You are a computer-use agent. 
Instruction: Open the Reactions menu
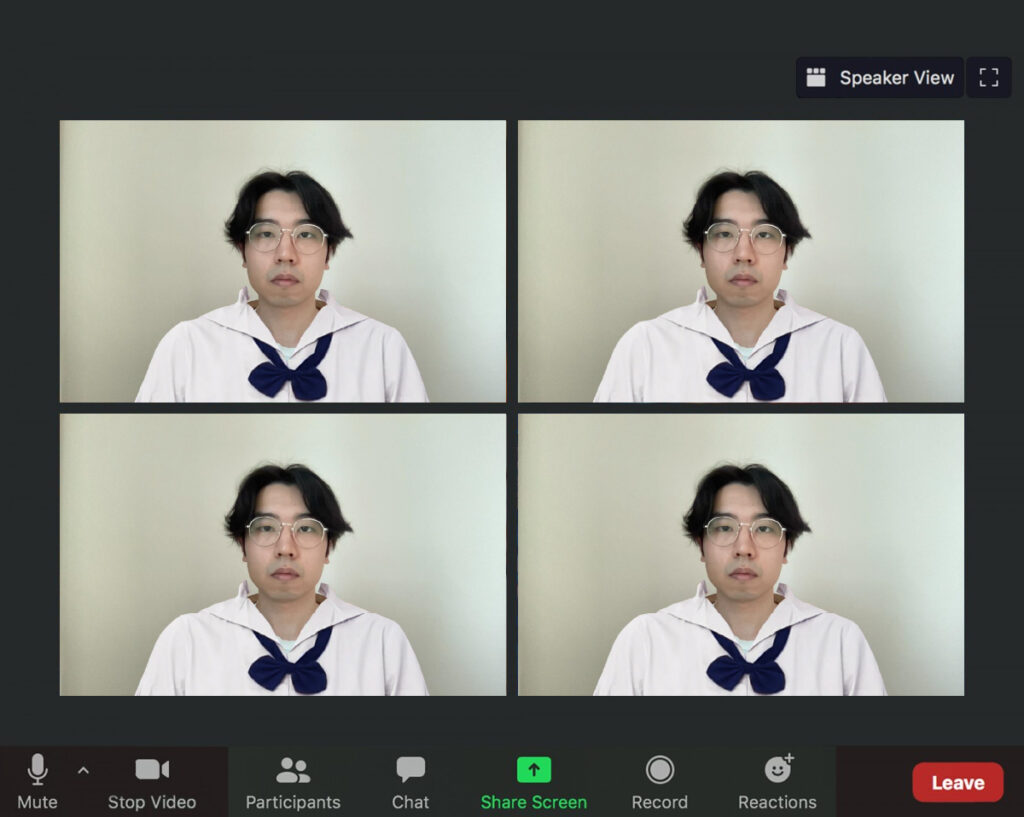tap(777, 782)
